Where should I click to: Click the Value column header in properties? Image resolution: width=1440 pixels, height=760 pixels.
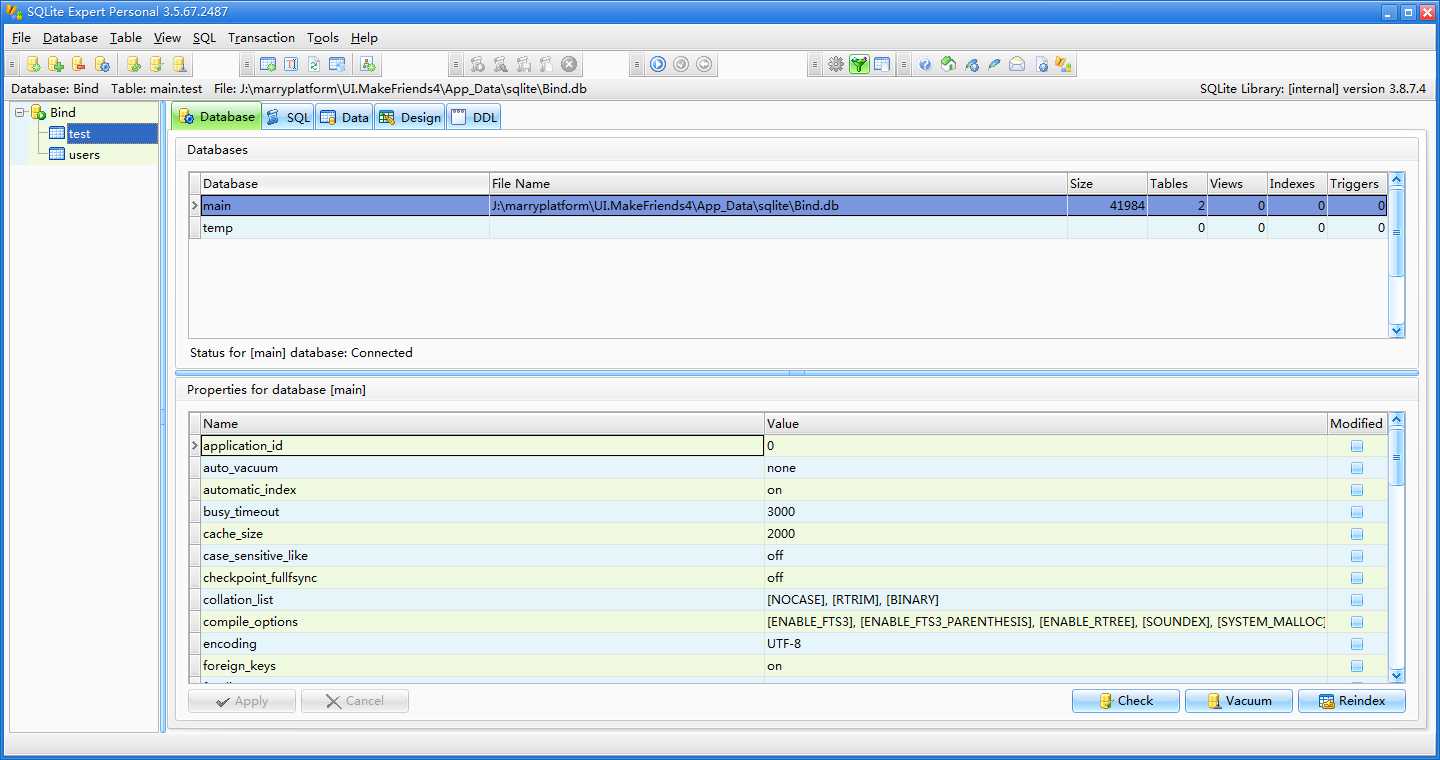coord(1046,424)
